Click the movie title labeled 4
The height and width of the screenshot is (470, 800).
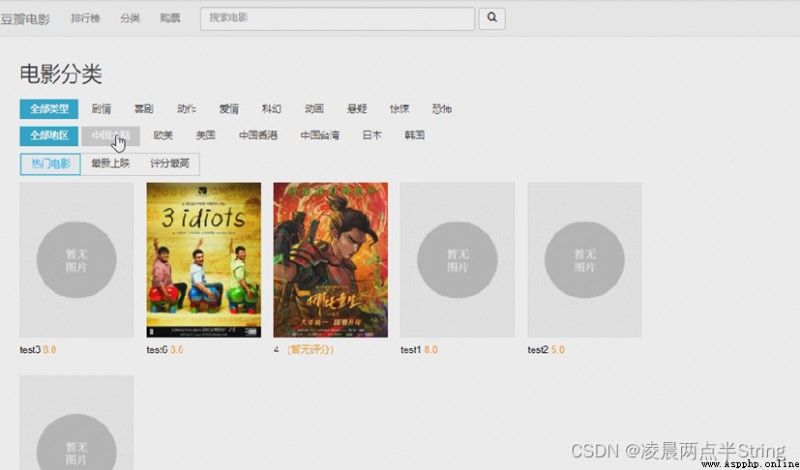click(x=276, y=350)
